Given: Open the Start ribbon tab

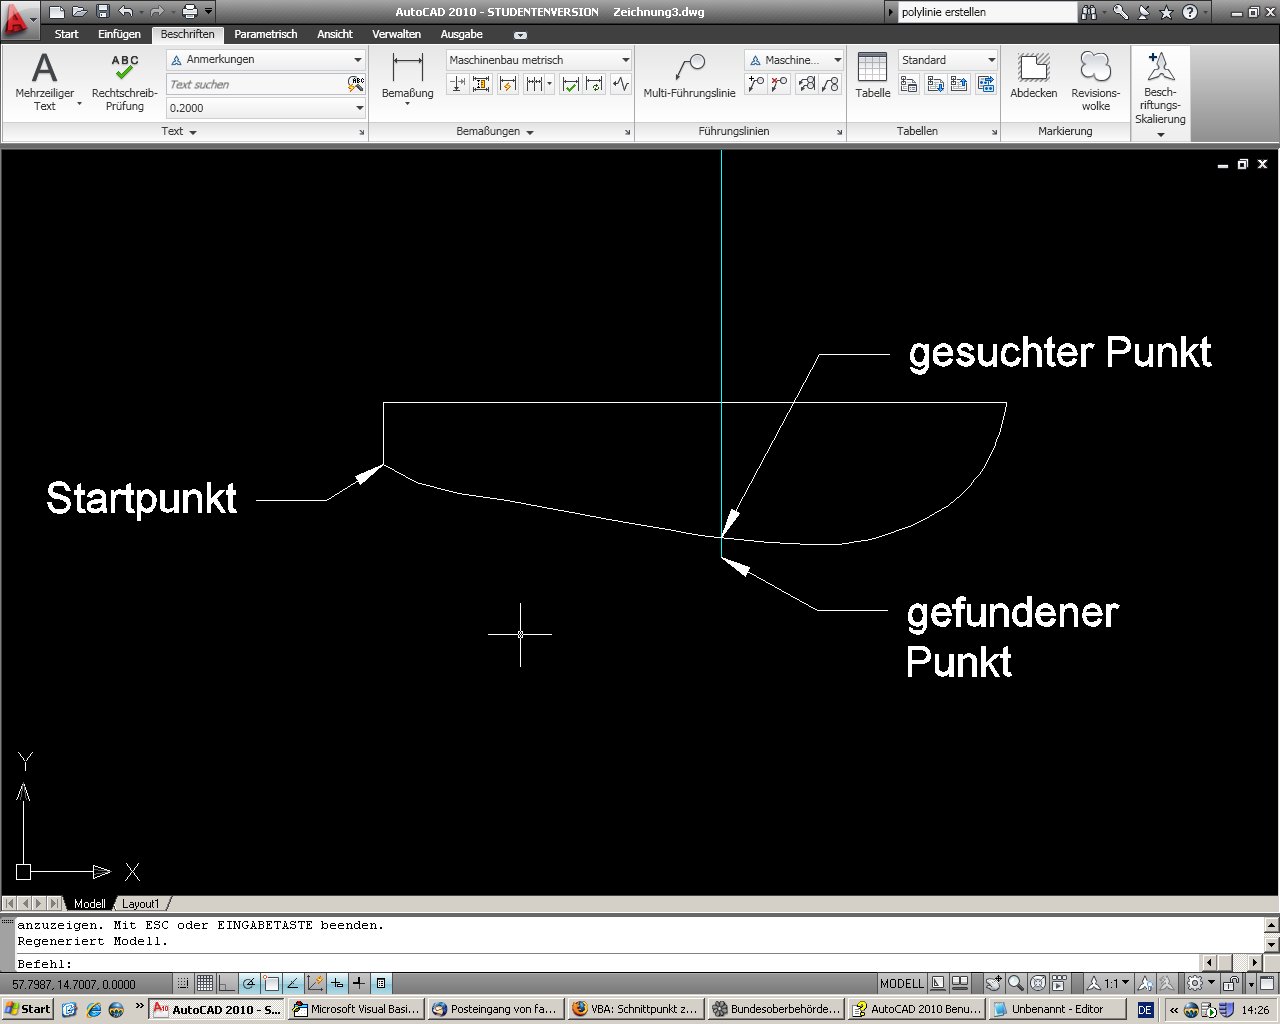Looking at the screenshot, I should click(66, 34).
